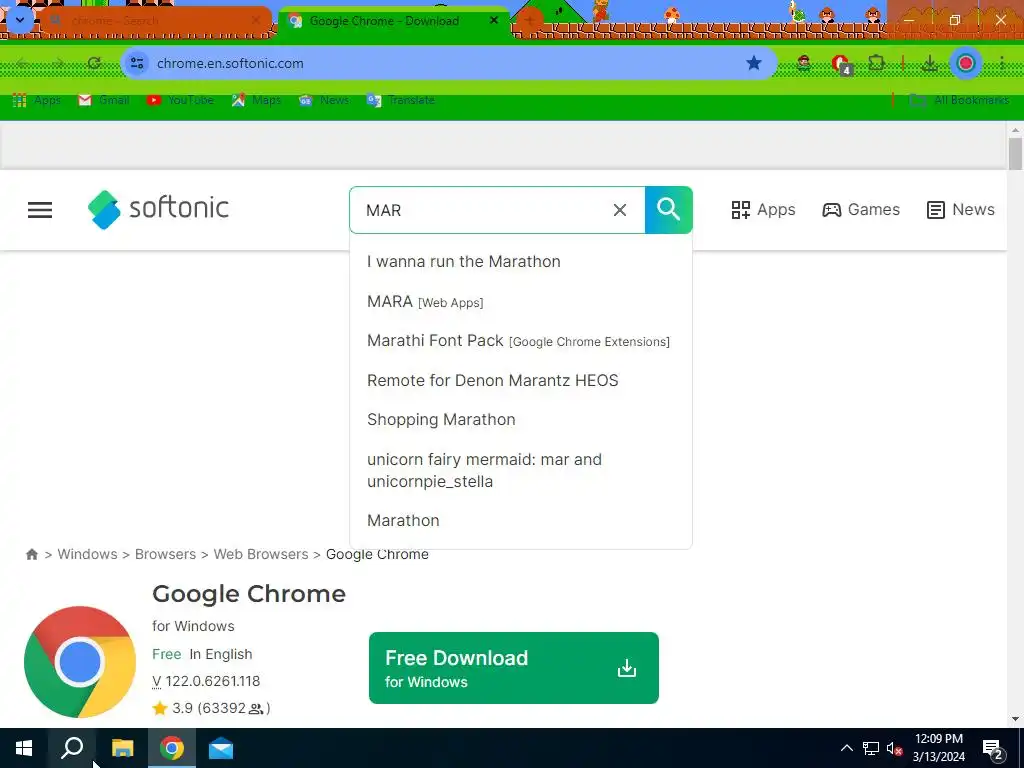Click the Free Download for Windows button
Viewport: 1024px width, 768px height.
[513, 667]
